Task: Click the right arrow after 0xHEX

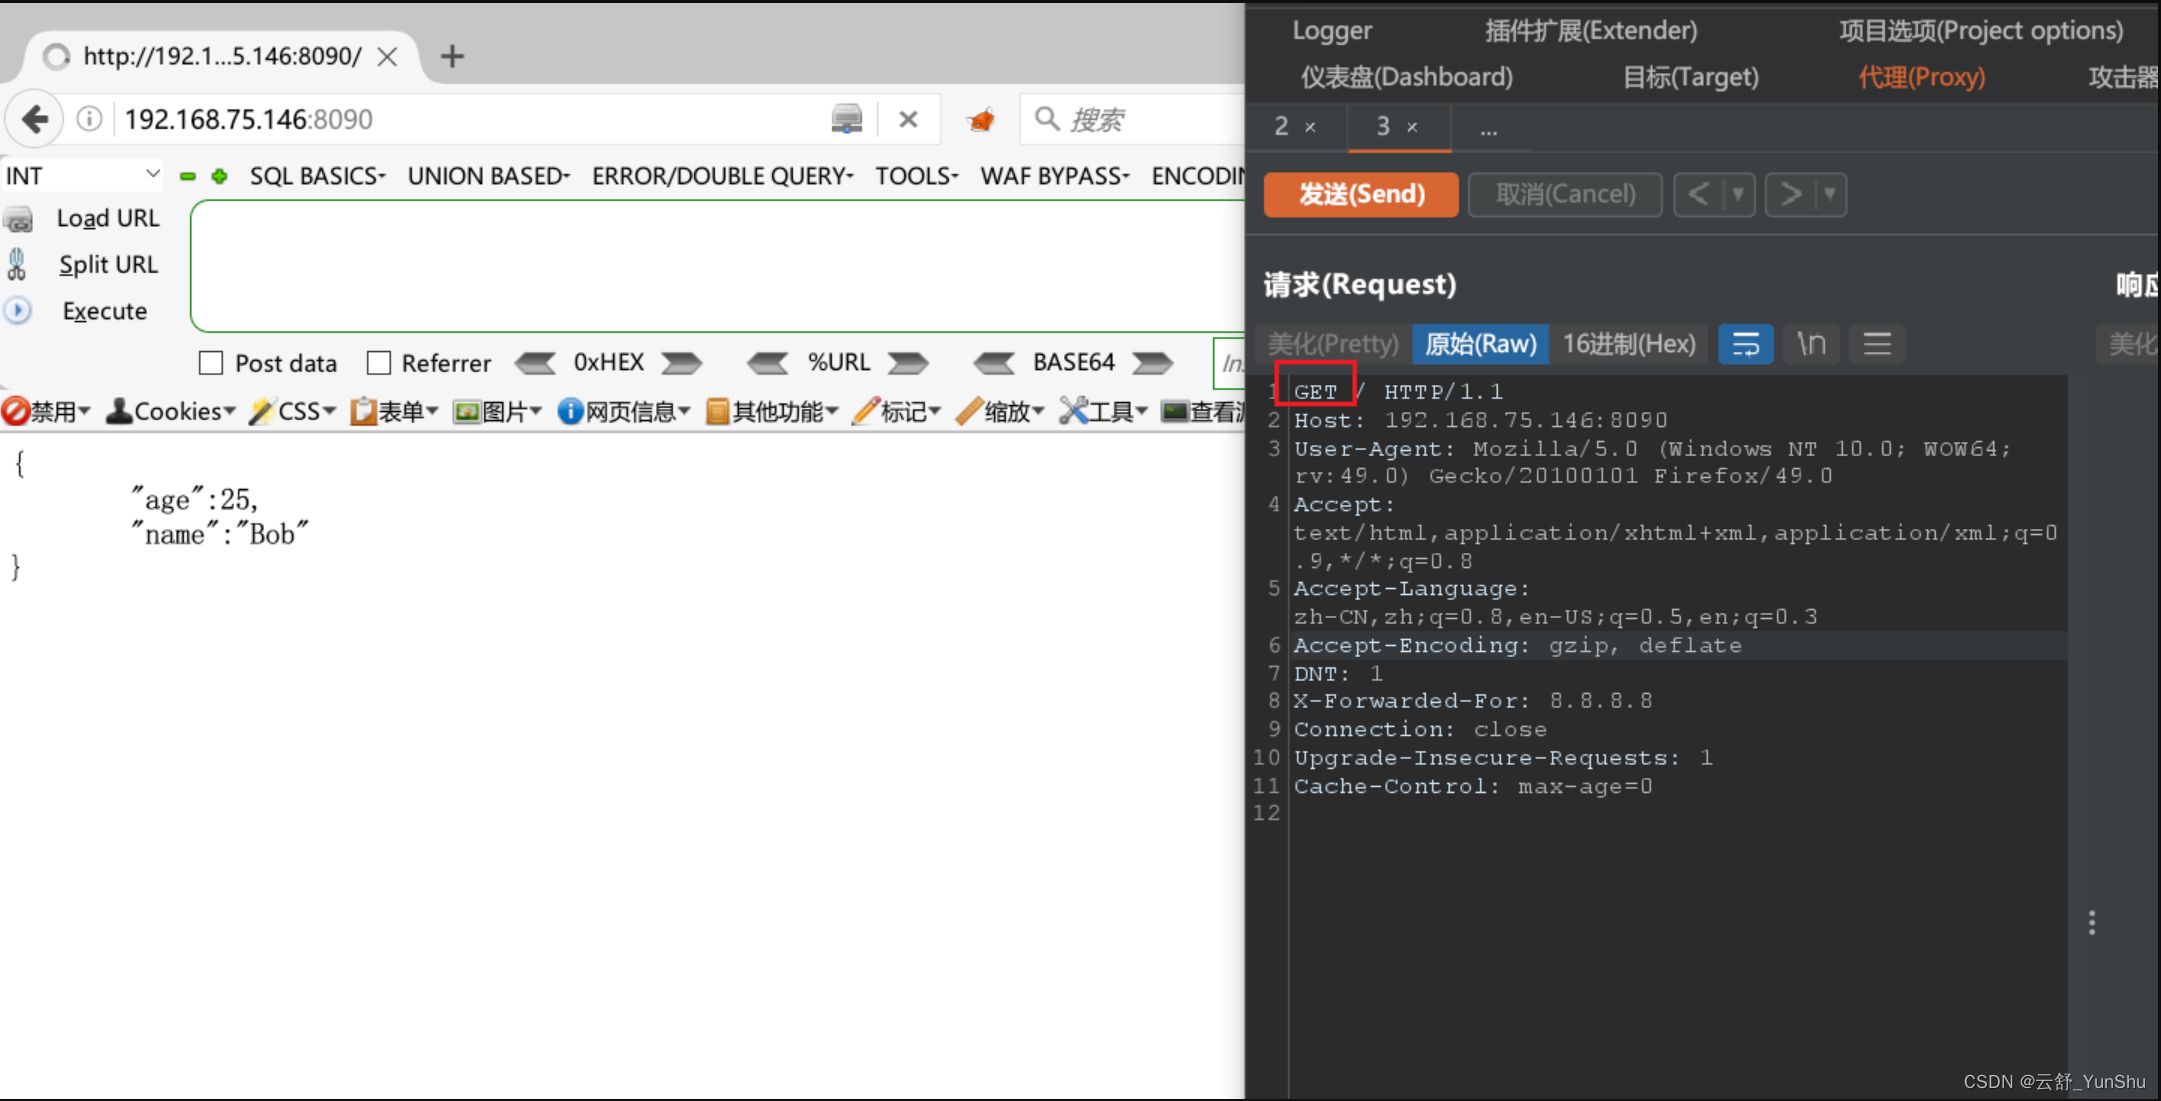Action: pos(682,362)
